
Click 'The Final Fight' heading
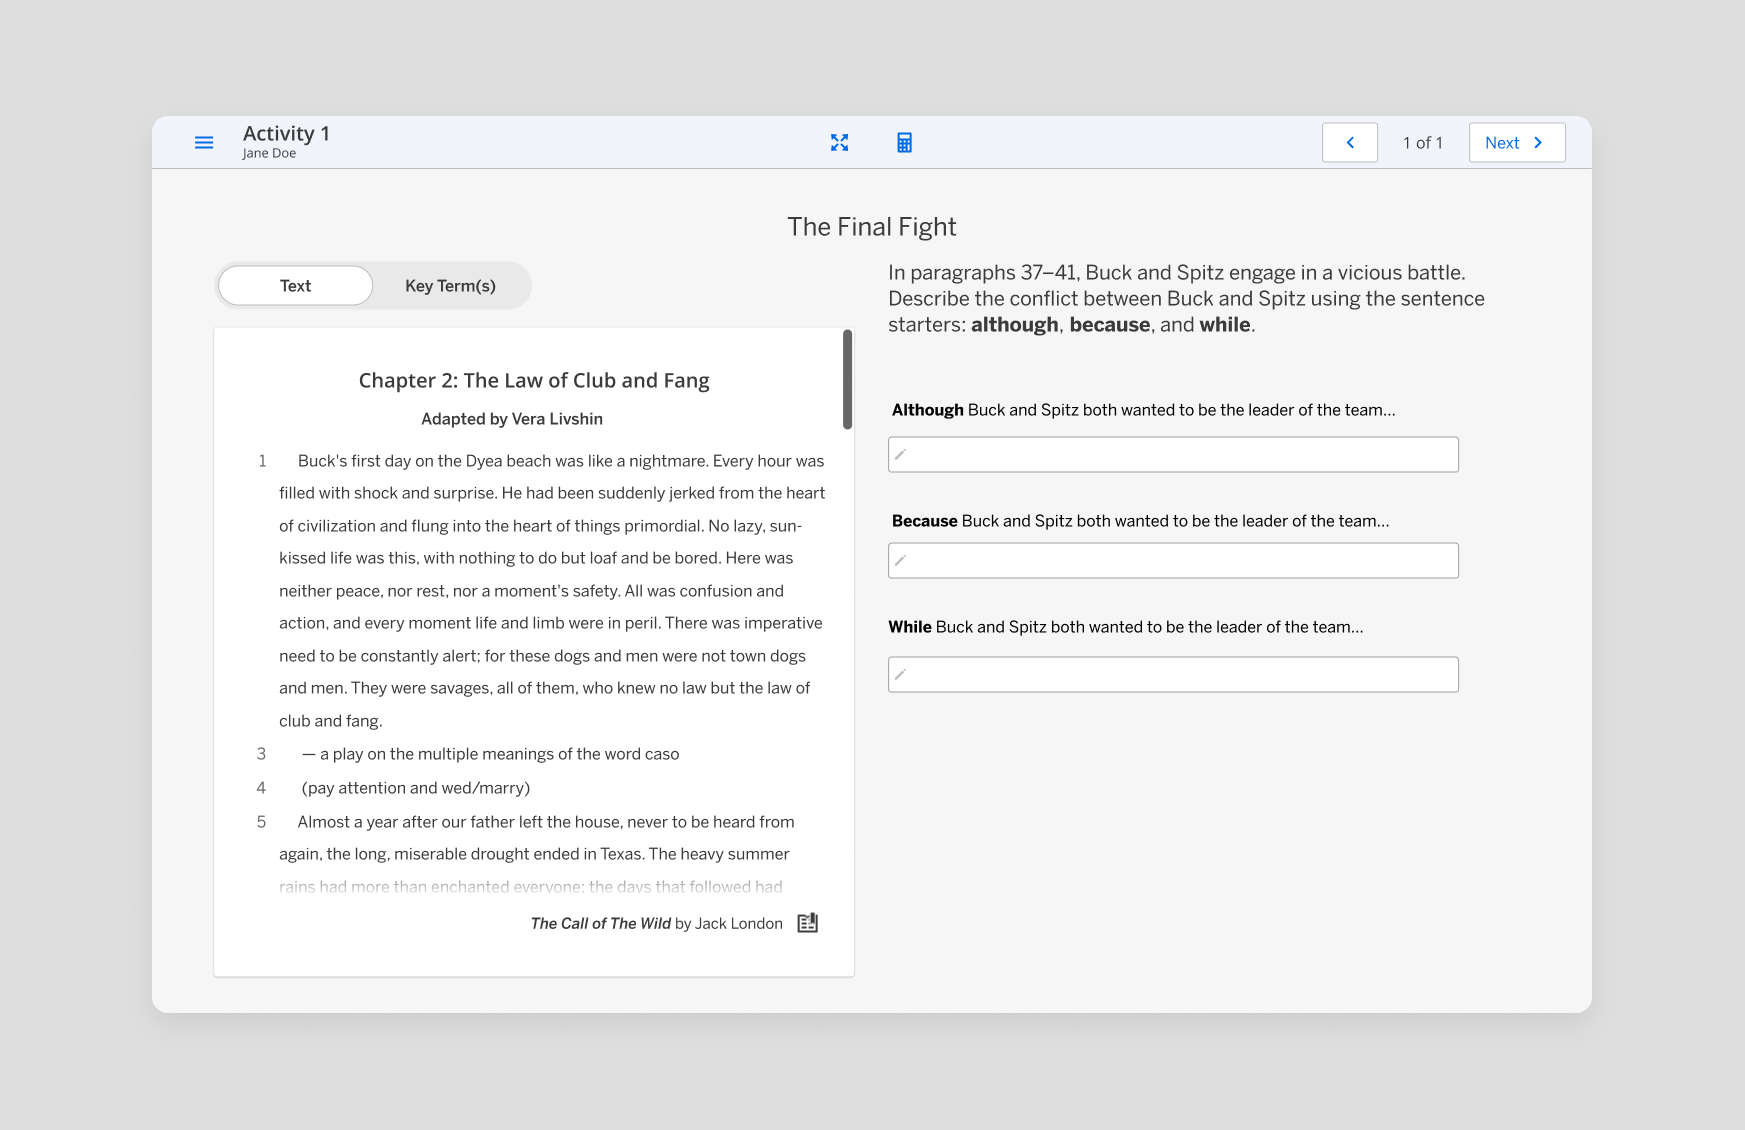[872, 227]
